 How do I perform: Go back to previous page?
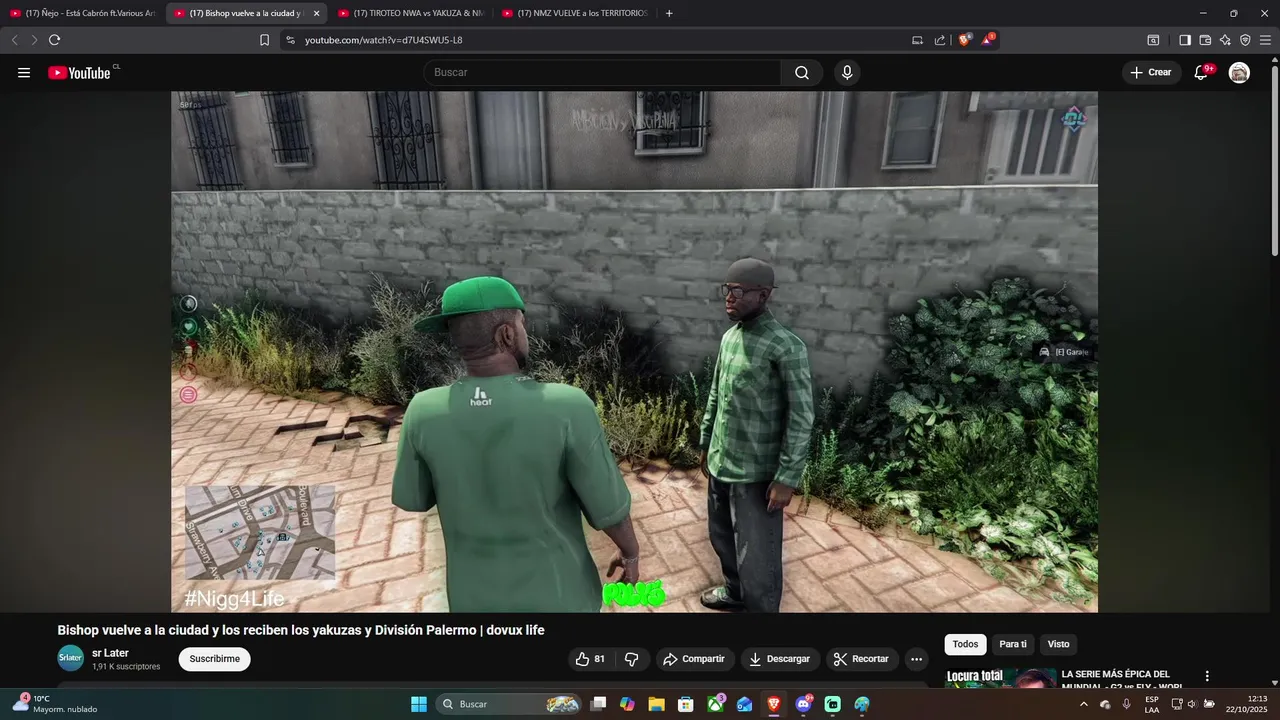[14, 40]
